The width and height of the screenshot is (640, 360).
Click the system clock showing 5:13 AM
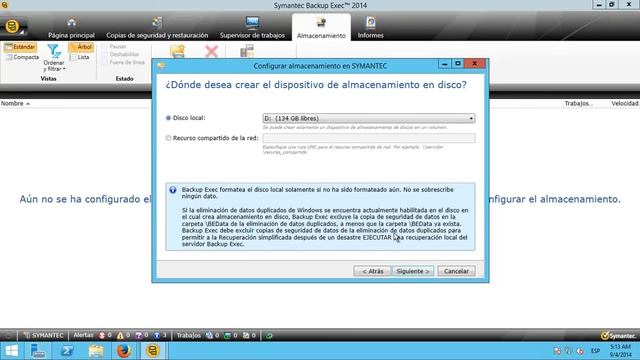coord(620,351)
